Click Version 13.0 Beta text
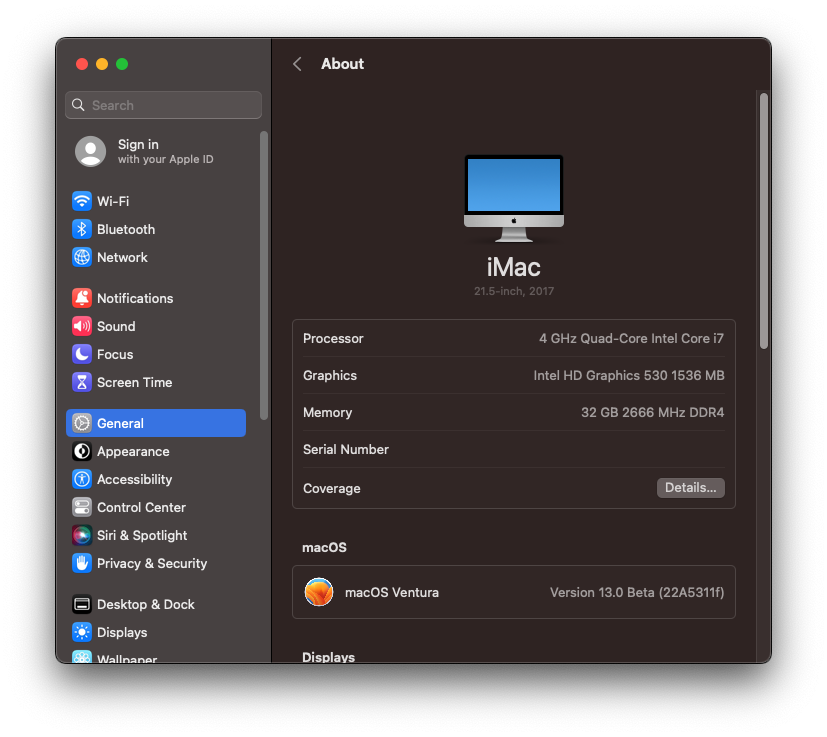827x737 pixels. point(637,592)
